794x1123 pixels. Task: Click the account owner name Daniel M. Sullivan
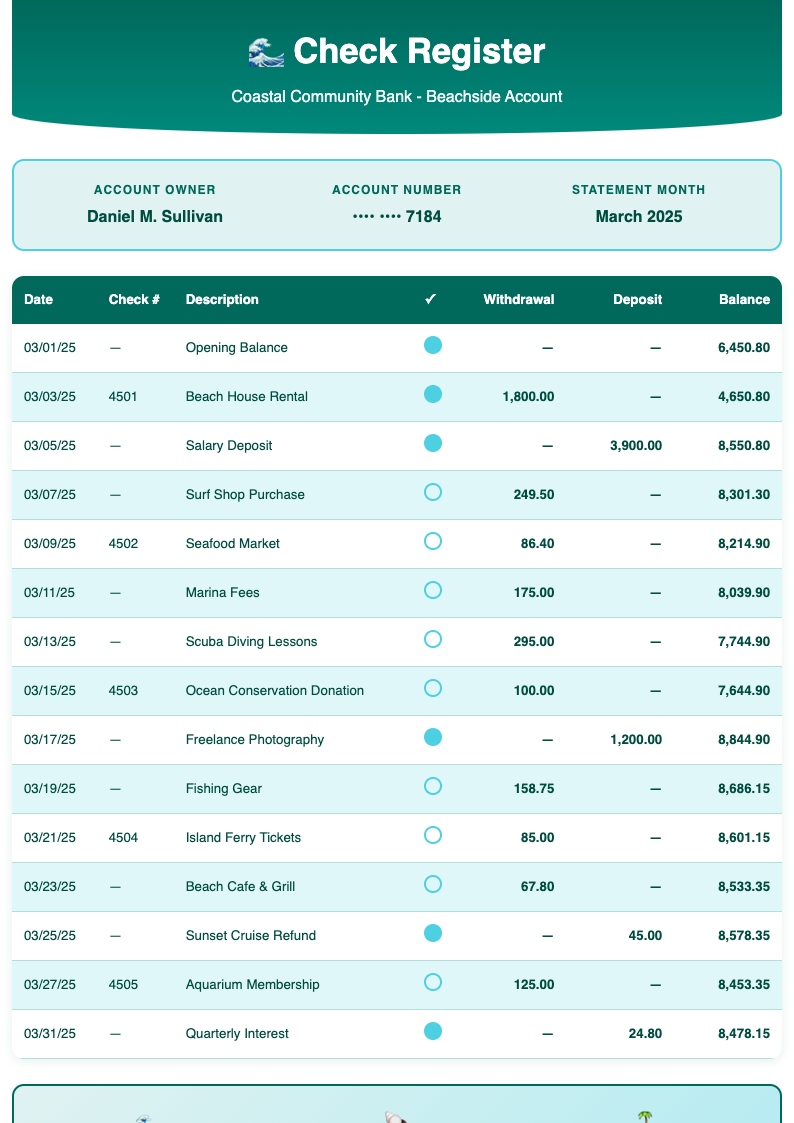pyautogui.click(x=155, y=216)
